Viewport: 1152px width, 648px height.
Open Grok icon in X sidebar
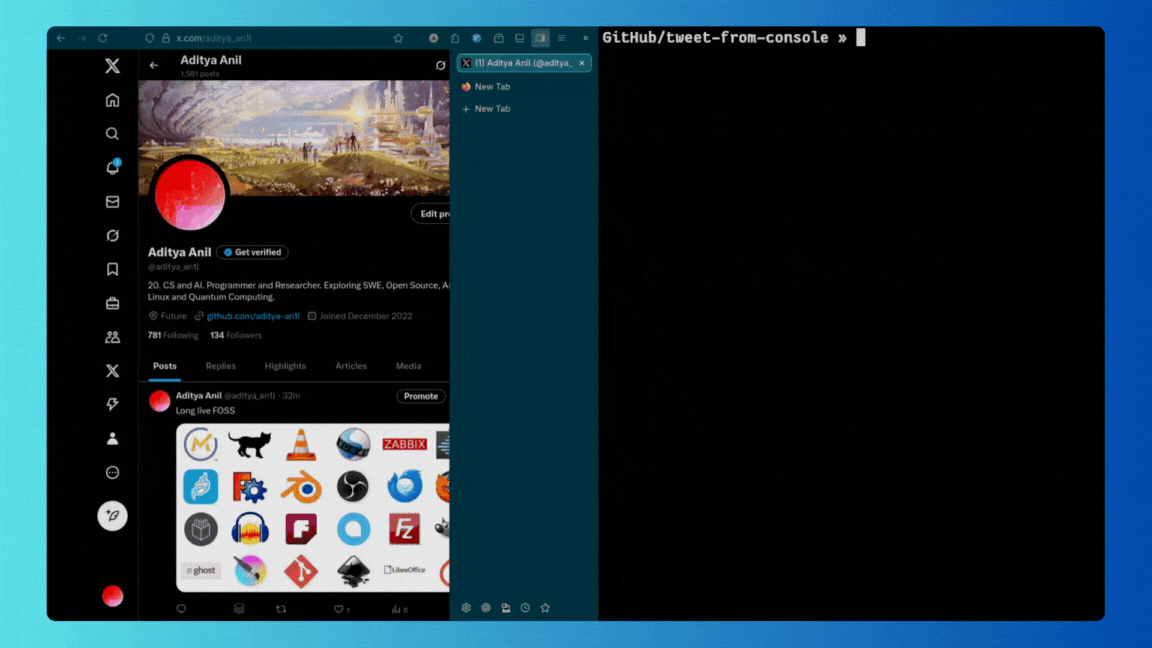point(112,235)
